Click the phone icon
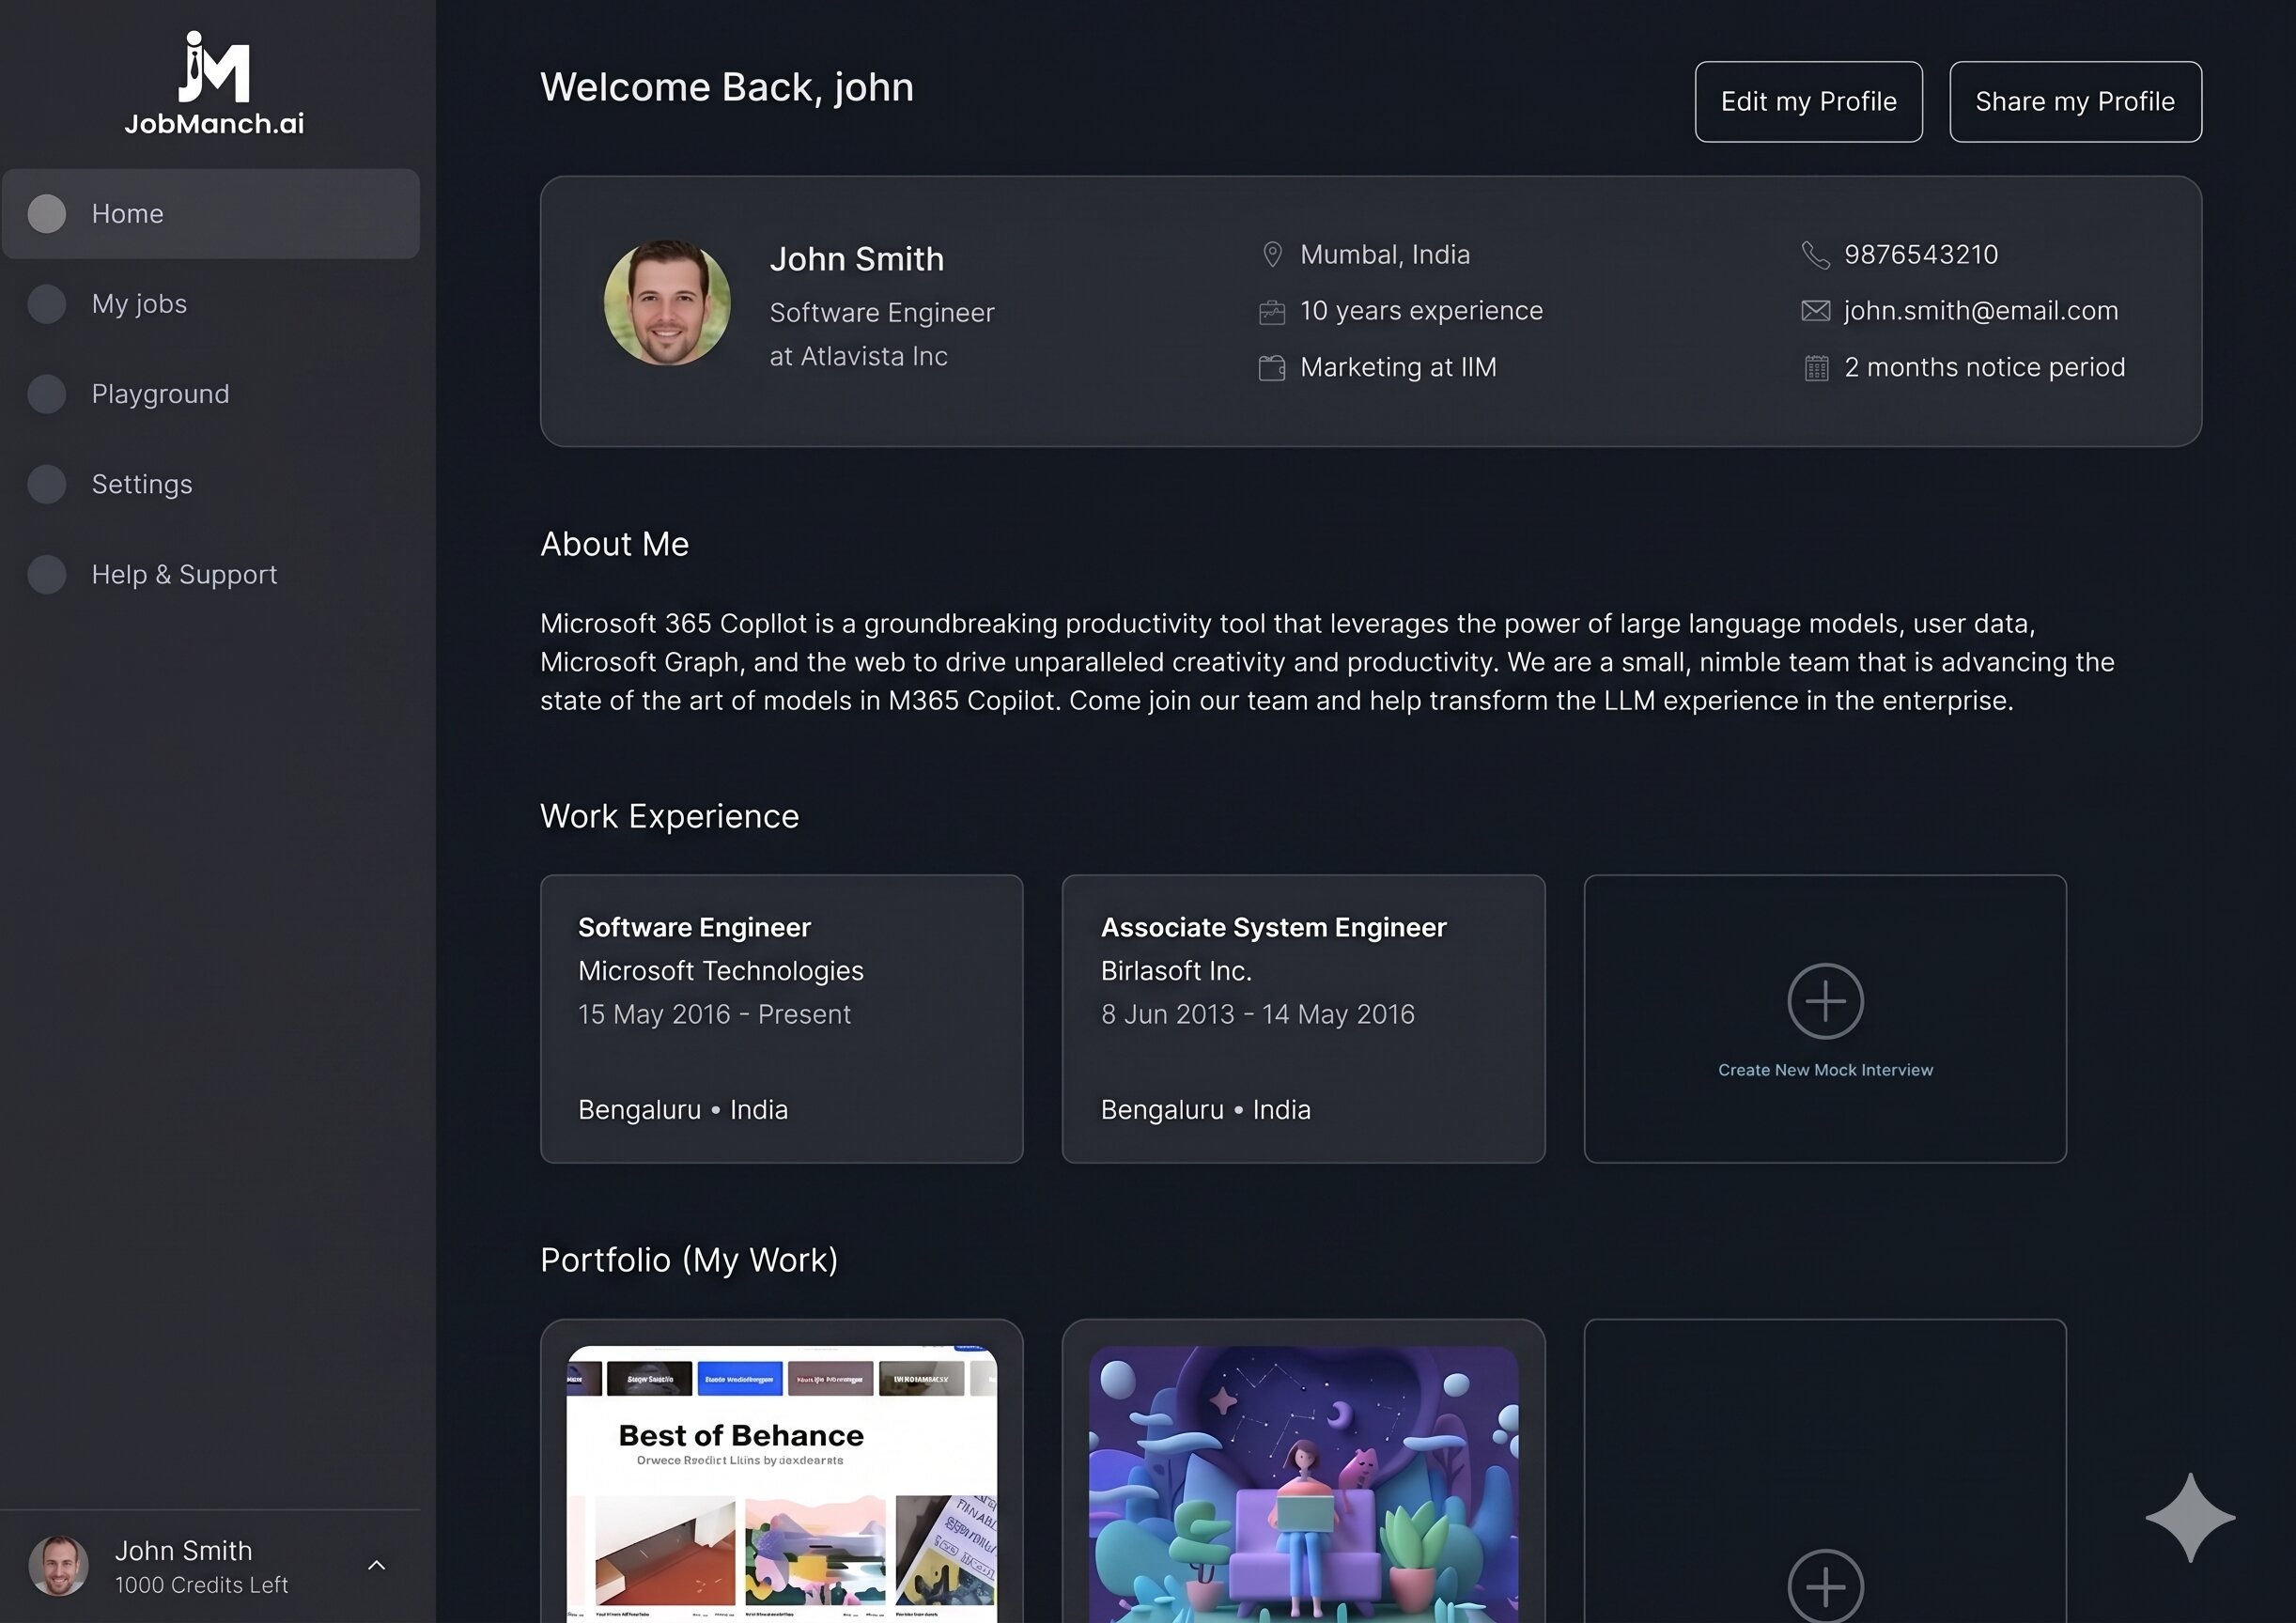The width and height of the screenshot is (2296, 1623). 1816,255
